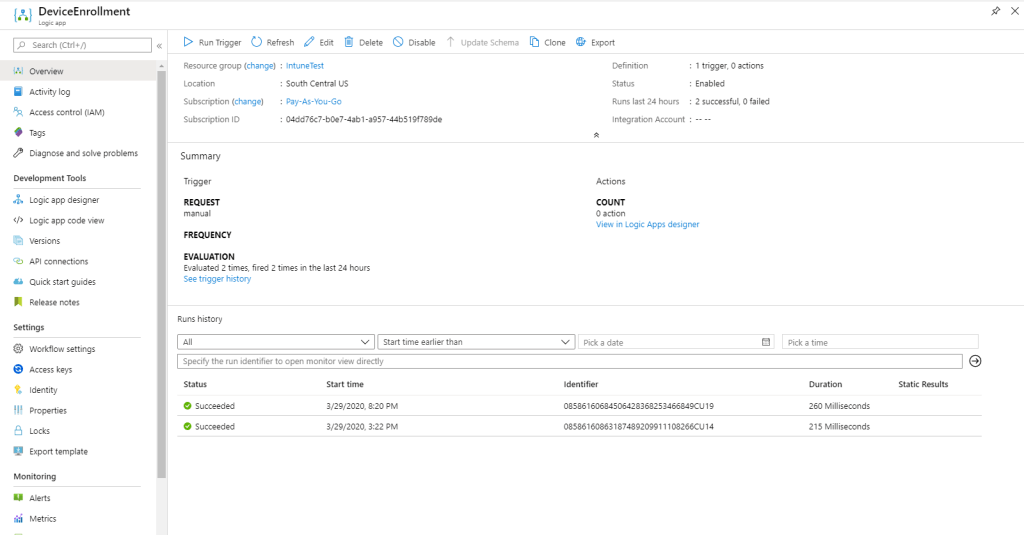Expand Start time earlier than dropdown
Screen dimensions: 1024x535
tap(476, 342)
